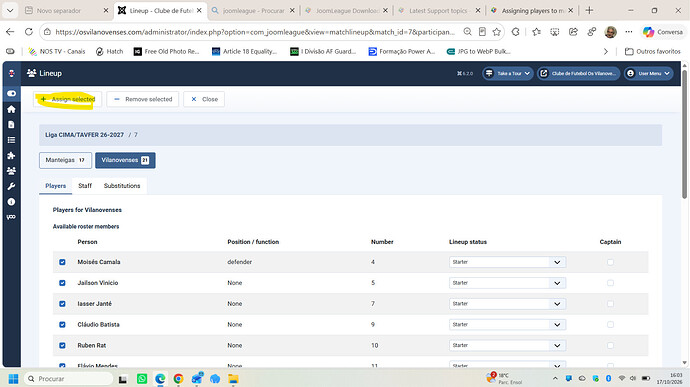Open lineup status dropdown for Iasser Janté

[507, 304]
